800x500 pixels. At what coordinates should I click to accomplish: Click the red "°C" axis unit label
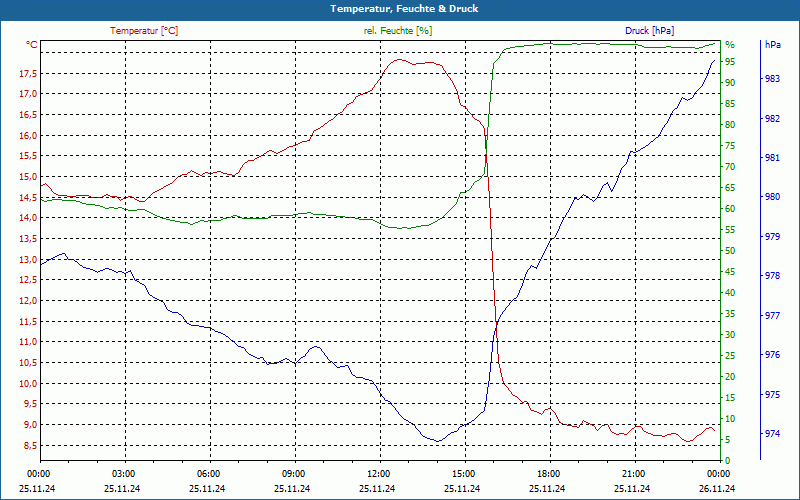32,45
